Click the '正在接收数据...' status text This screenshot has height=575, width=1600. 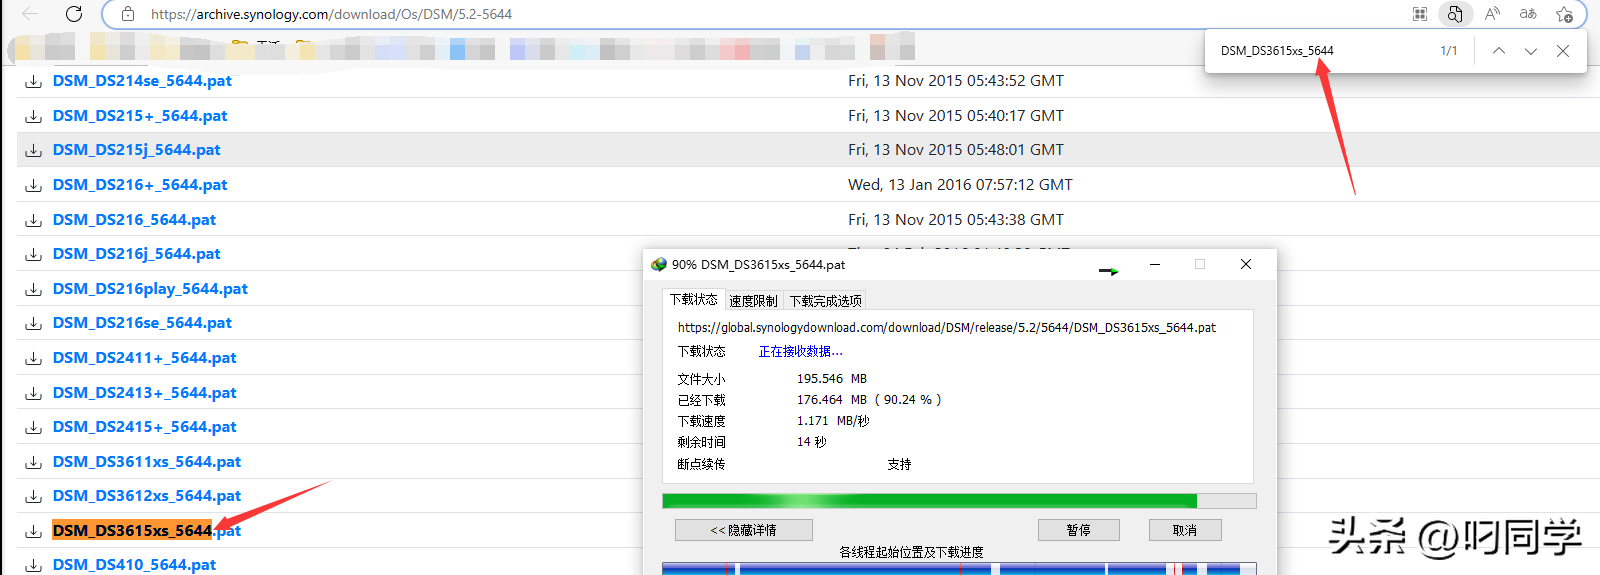click(x=800, y=352)
